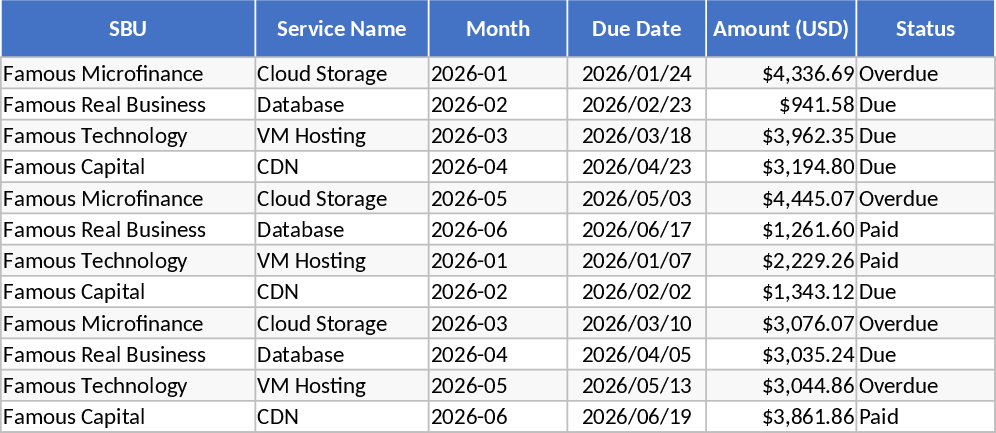This screenshot has height=433, width=996.
Task: Click the $4,336.69 amount cell
Action: click(x=781, y=73)
